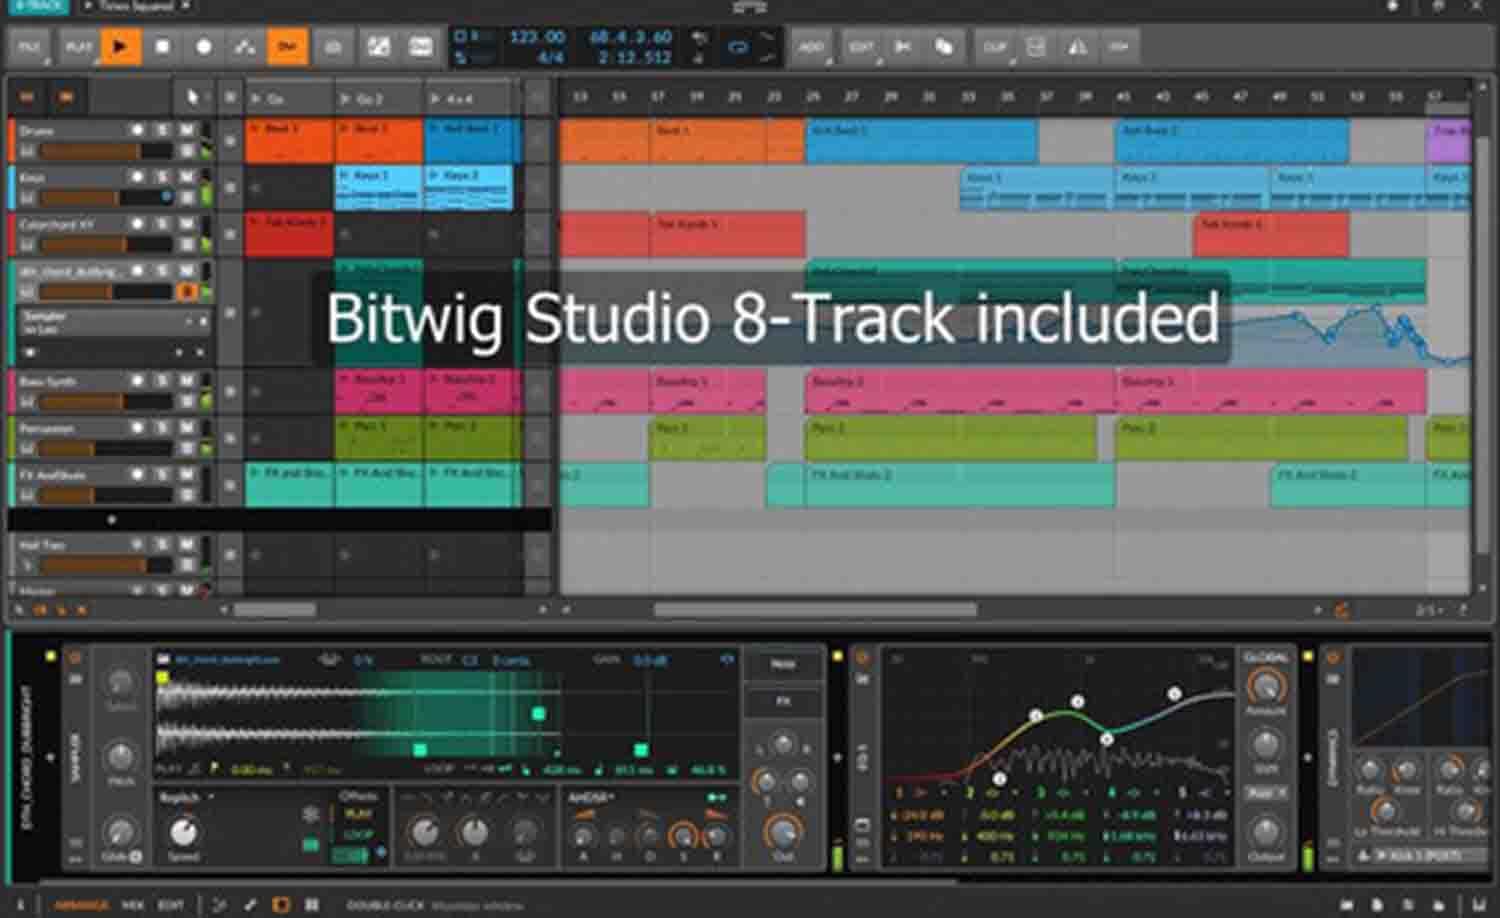1500x918 pixels.
Task: Click the duplicate icon in the toolbar
Action: point(944,47)
